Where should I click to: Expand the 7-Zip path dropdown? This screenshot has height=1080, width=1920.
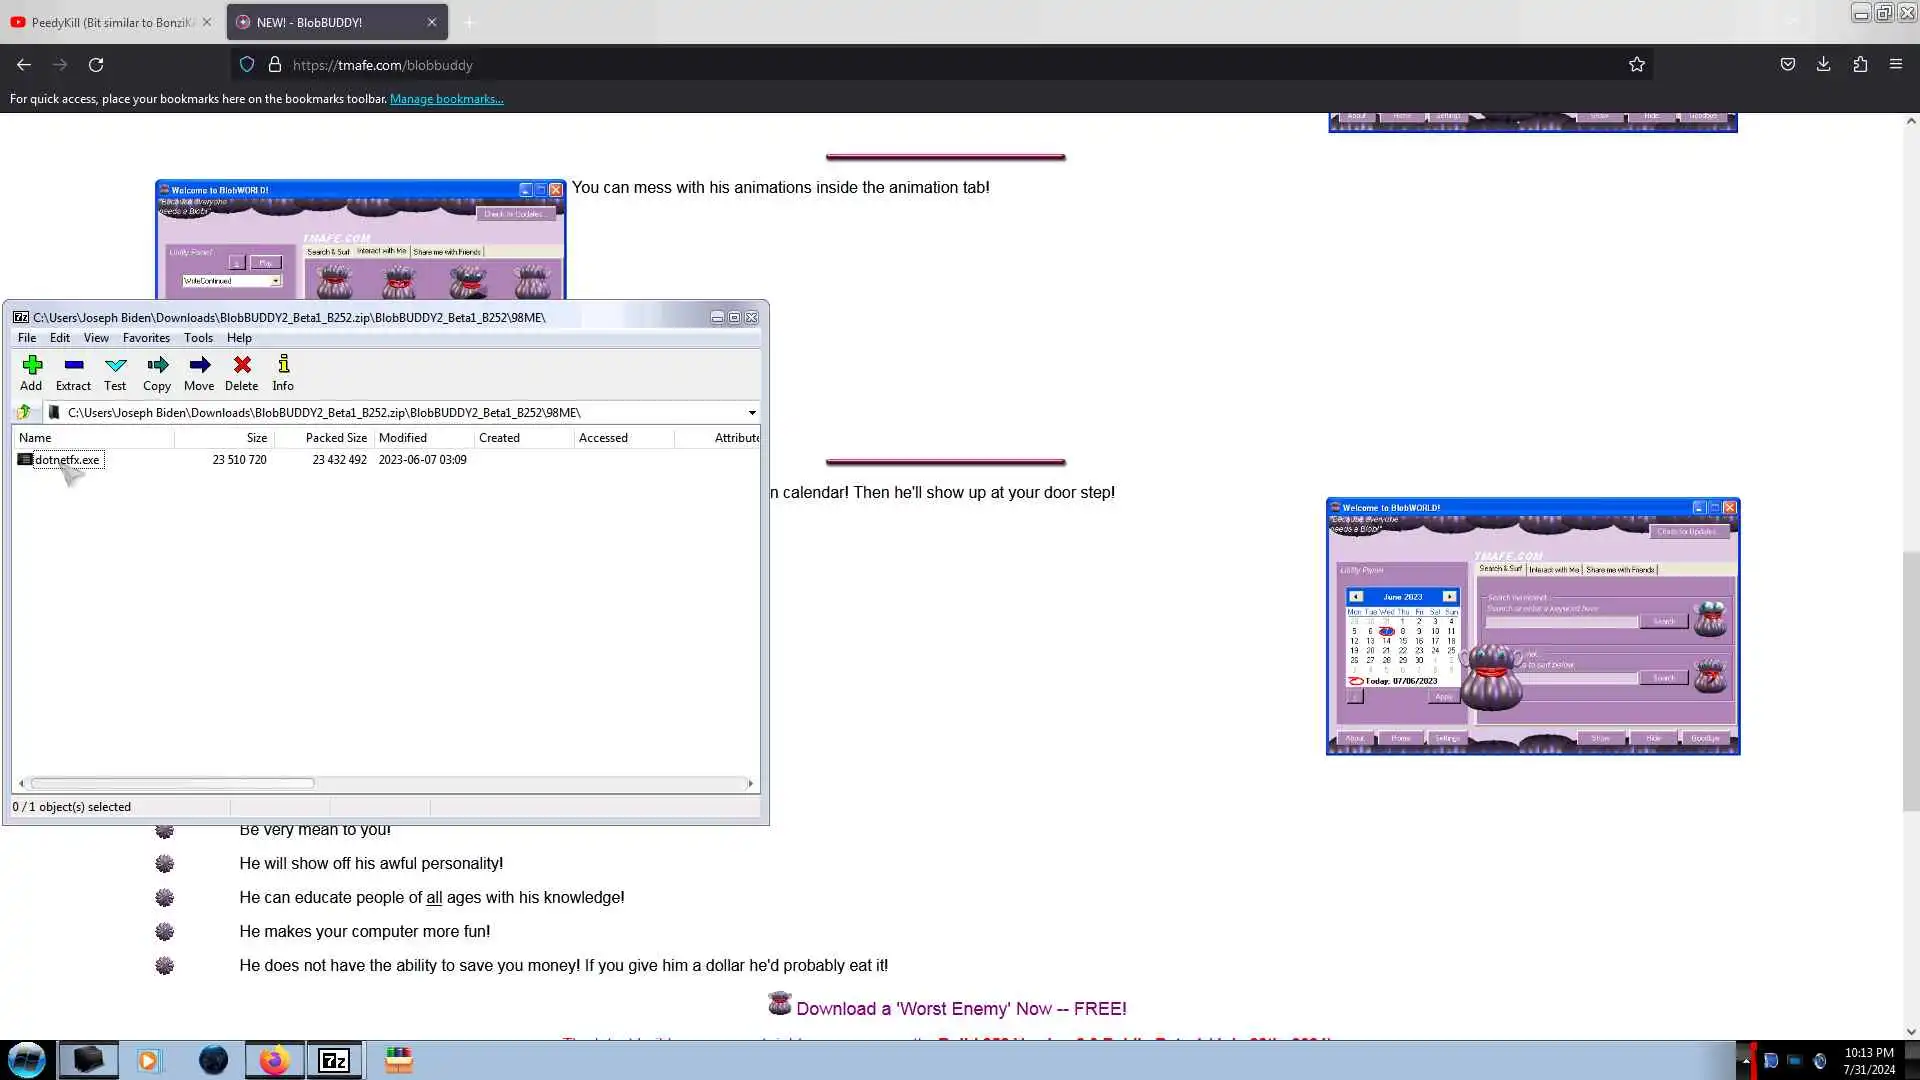[752, 412]
